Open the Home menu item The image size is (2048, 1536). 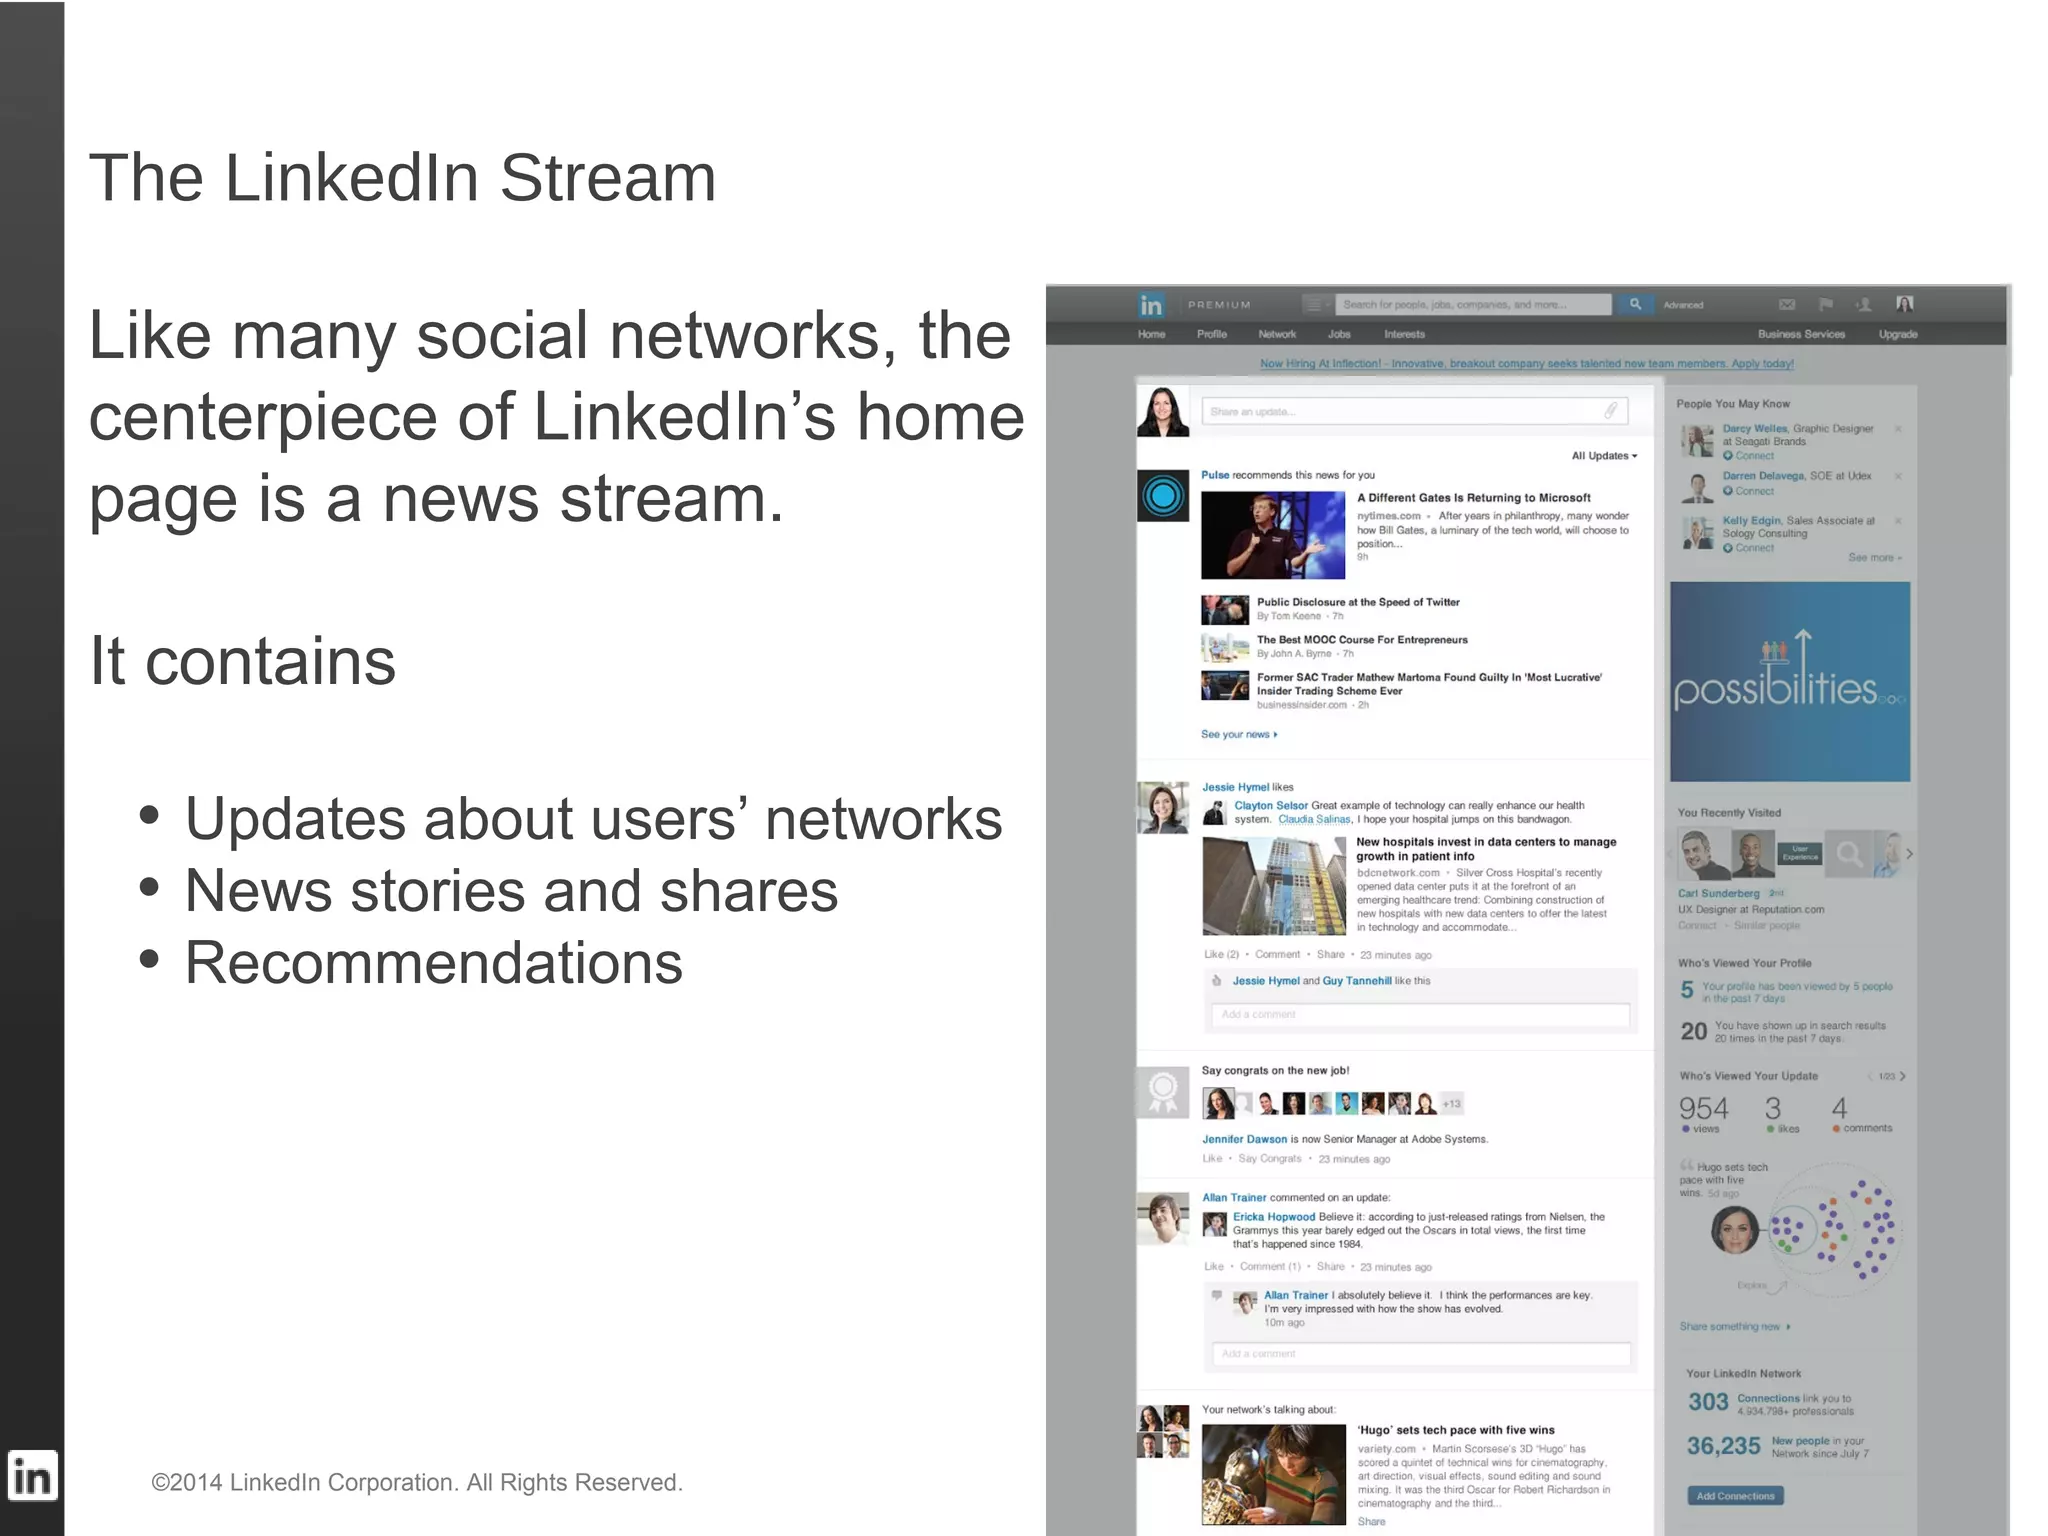(x=1151, y=334)
